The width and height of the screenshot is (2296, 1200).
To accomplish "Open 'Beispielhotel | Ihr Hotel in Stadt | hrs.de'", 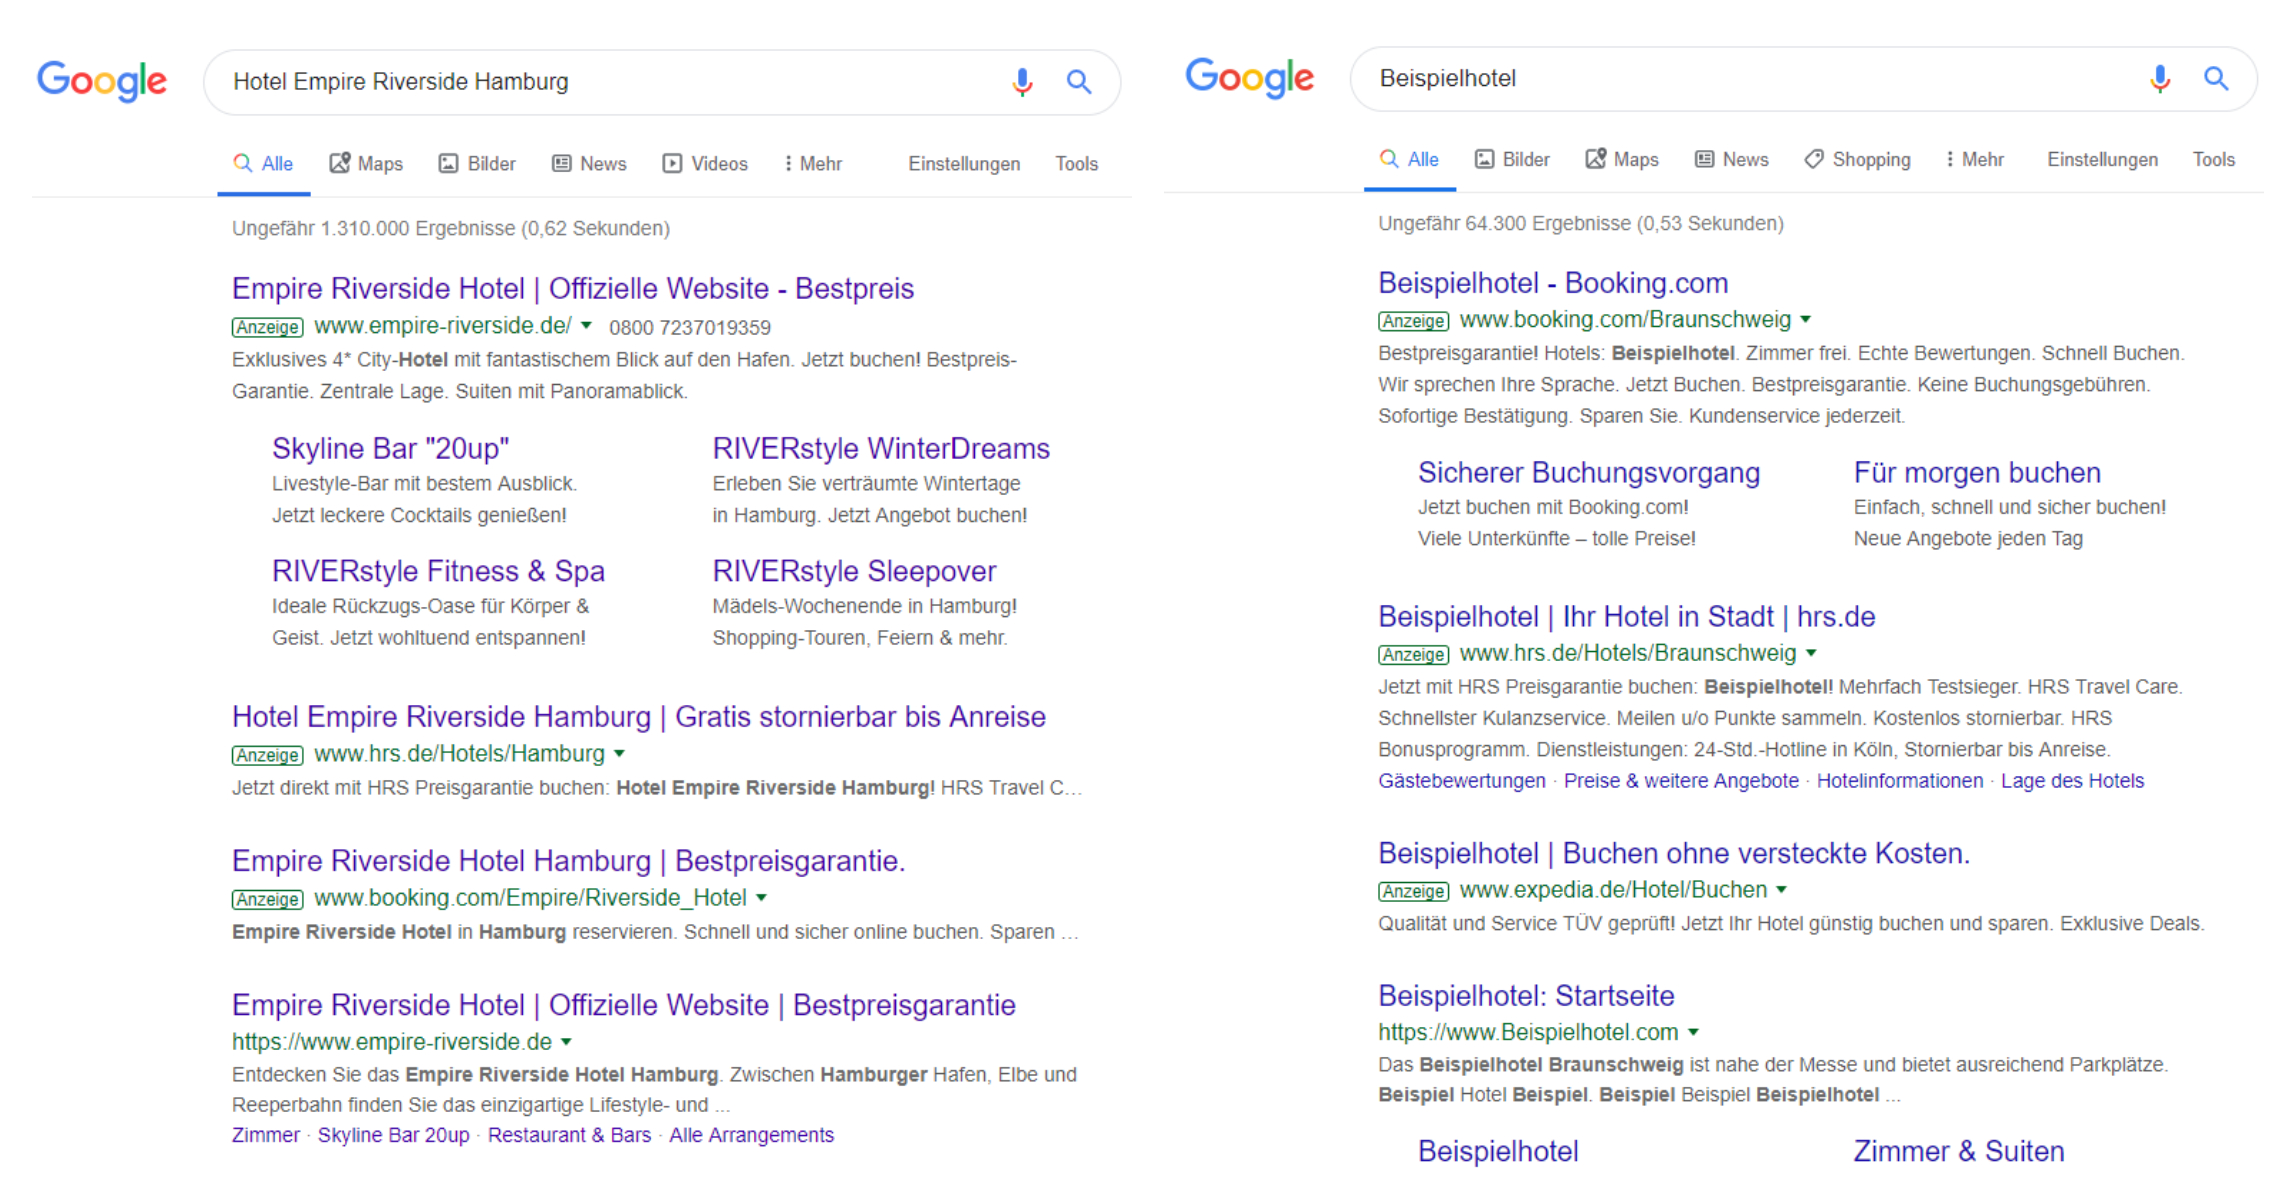I will 1626,617.
